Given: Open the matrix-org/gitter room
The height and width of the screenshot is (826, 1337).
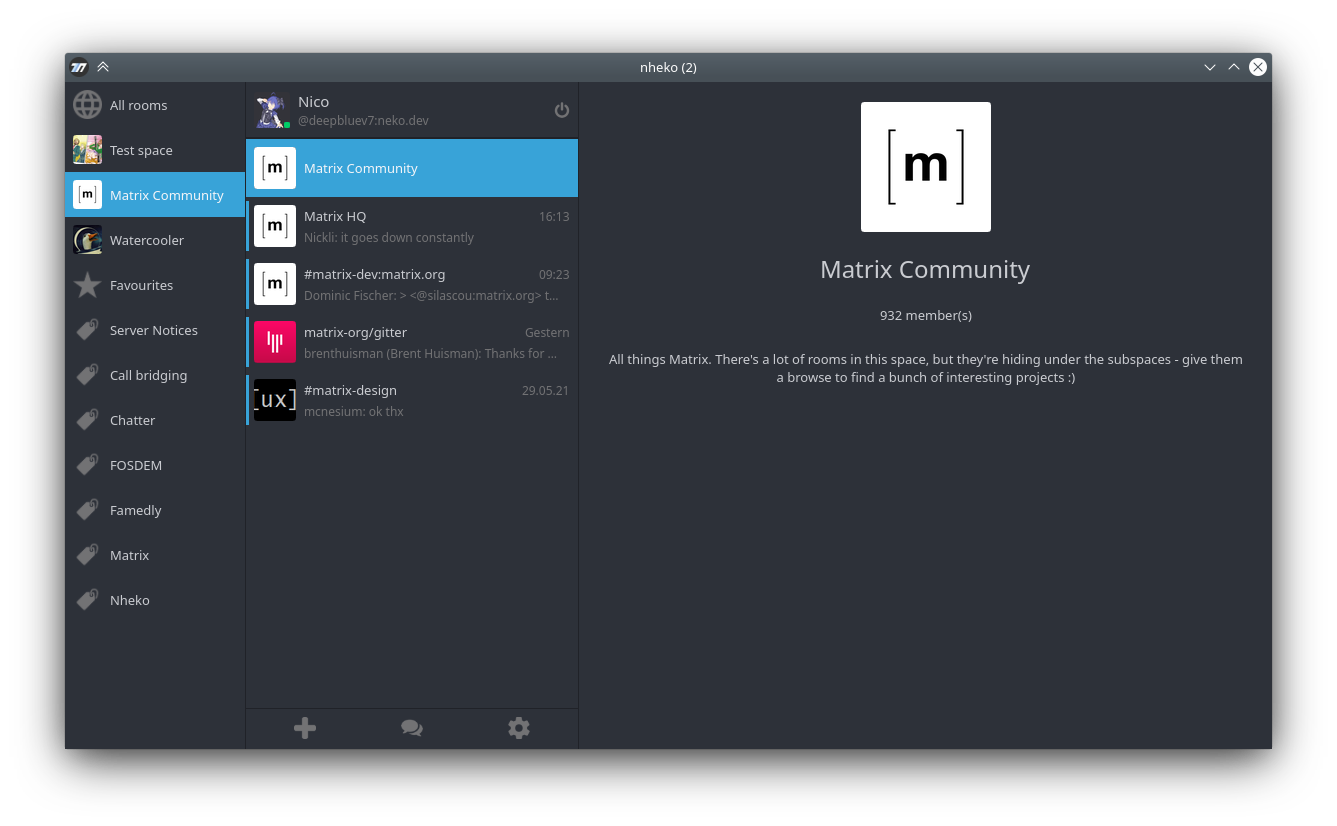Looking at the screenshot, I should (x=412, y=342).
